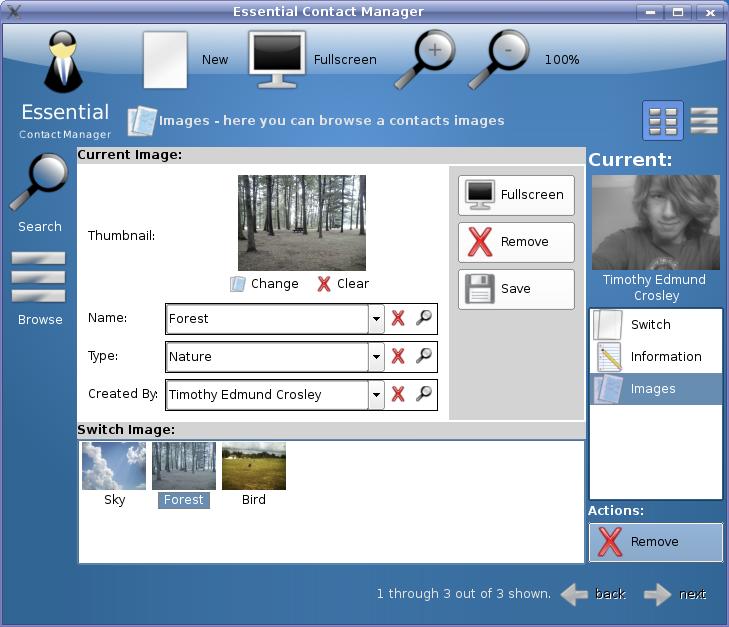The width and height of the screenshot is (729, 627).
Task: Click the Remove button beside thumbnail
Action: 516,242
